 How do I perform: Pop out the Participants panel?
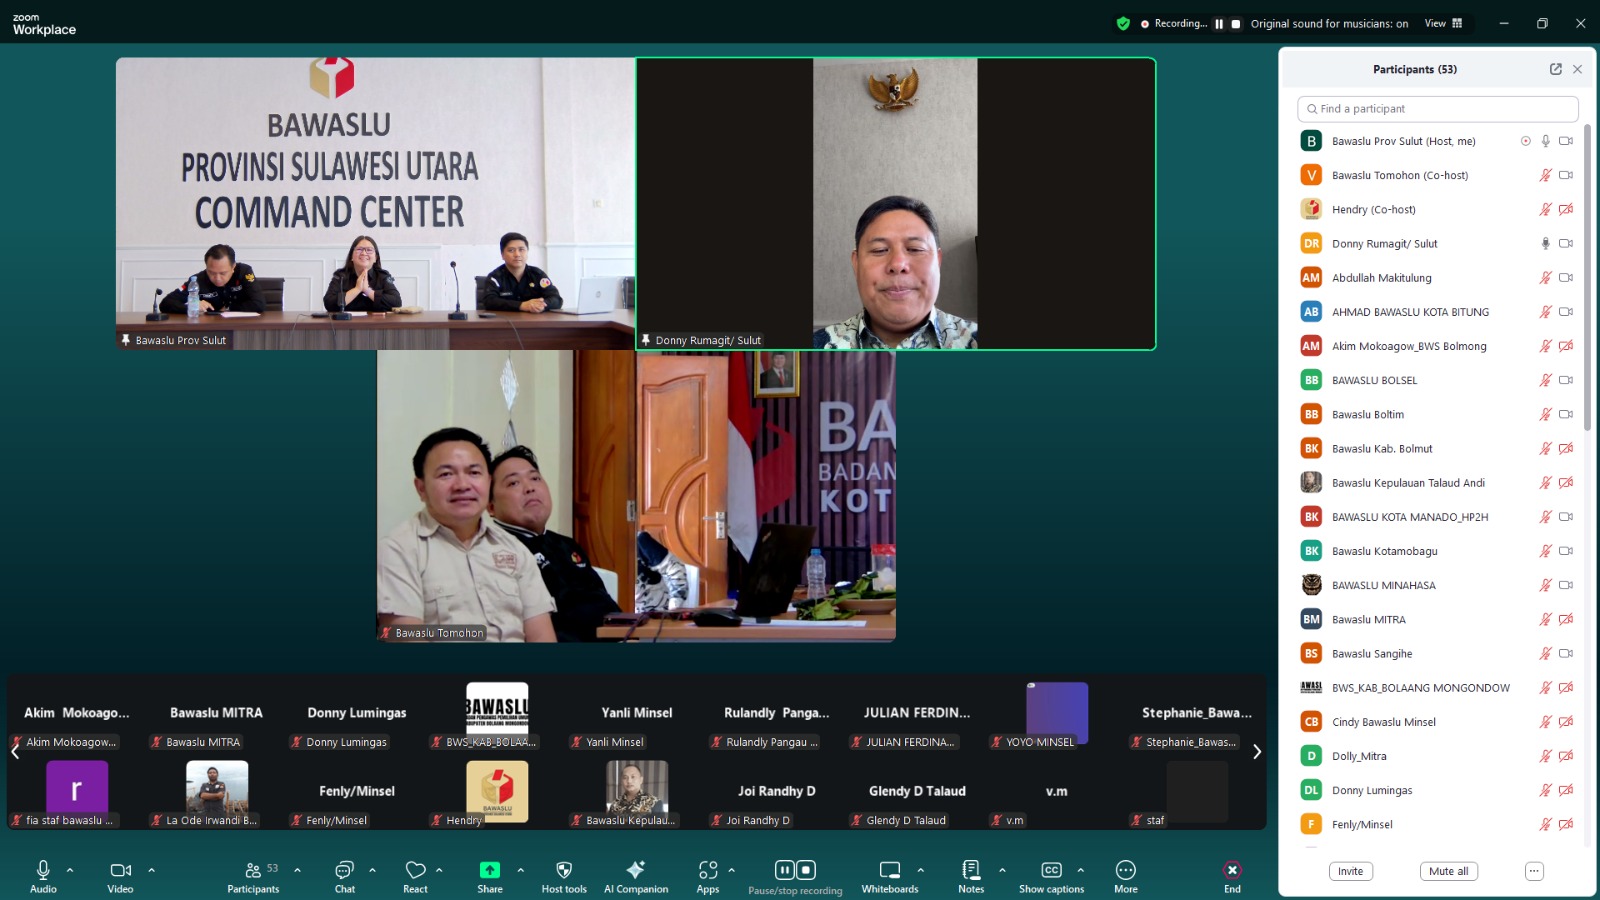click(1555, 69)
